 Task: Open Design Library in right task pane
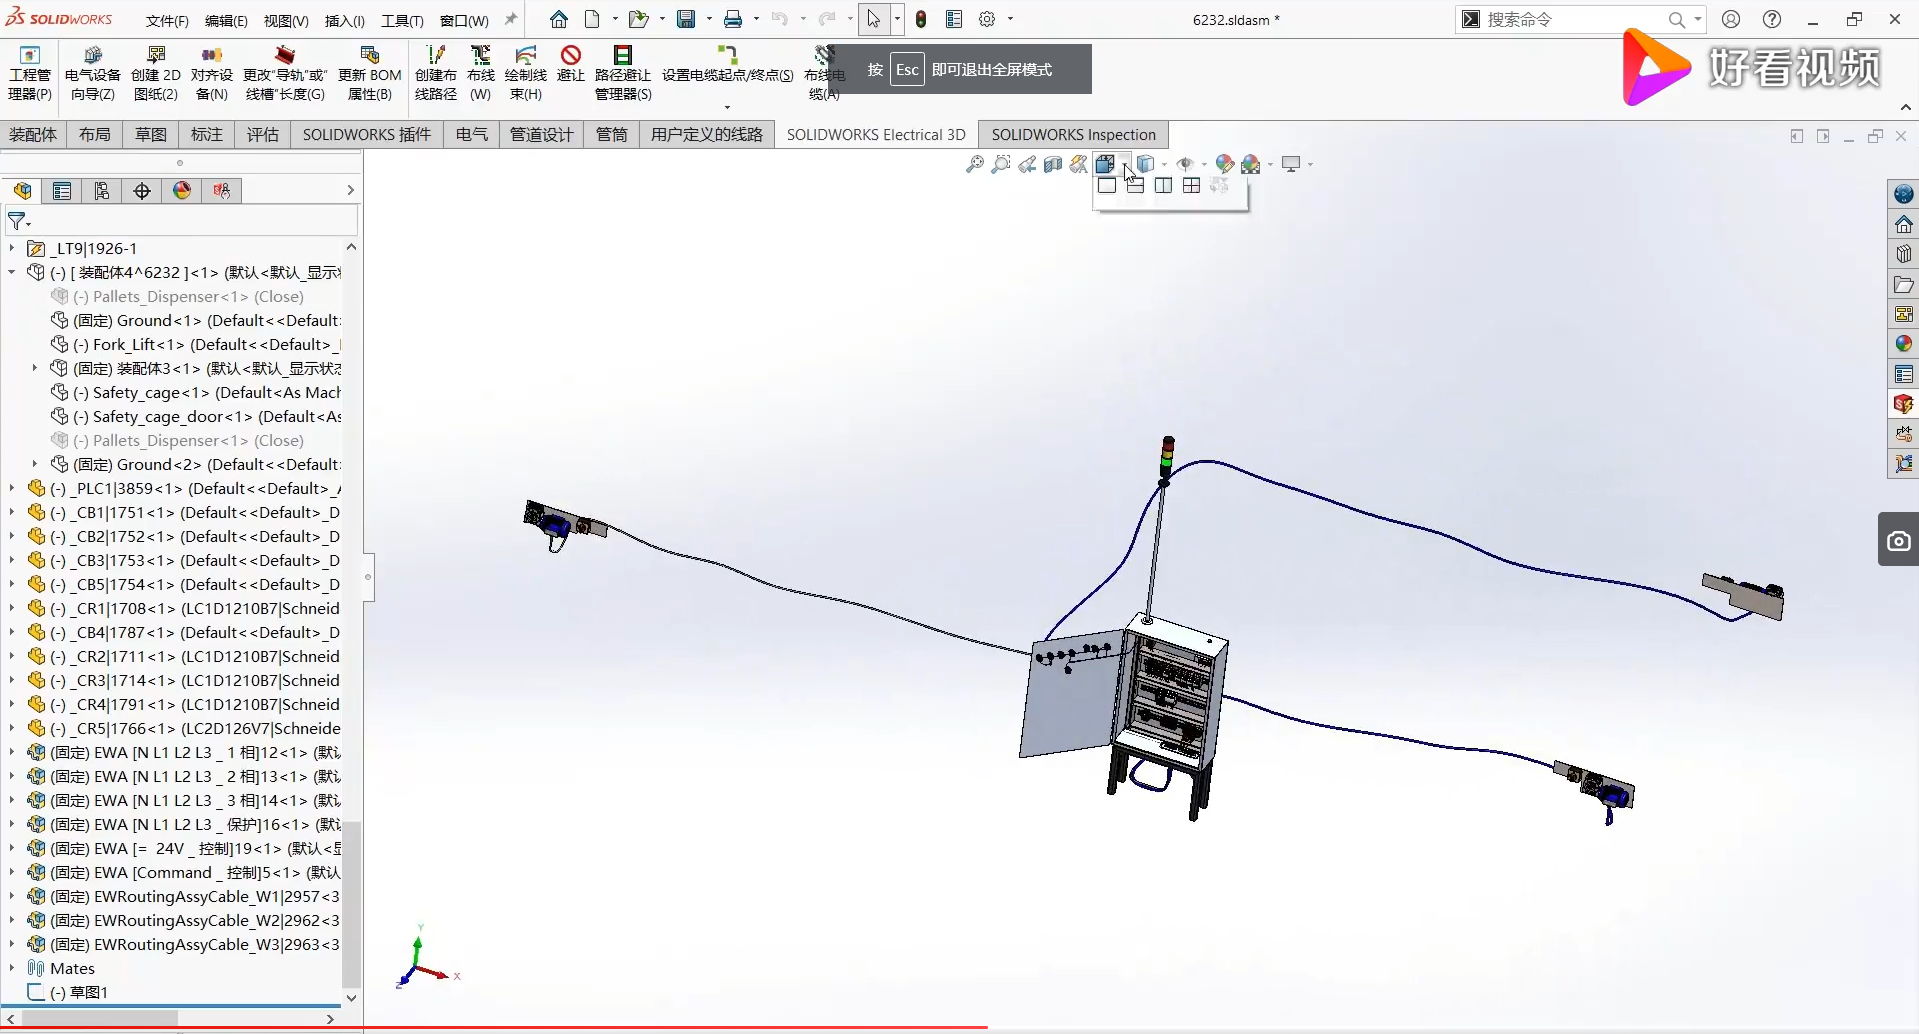tap(1904, 254)
